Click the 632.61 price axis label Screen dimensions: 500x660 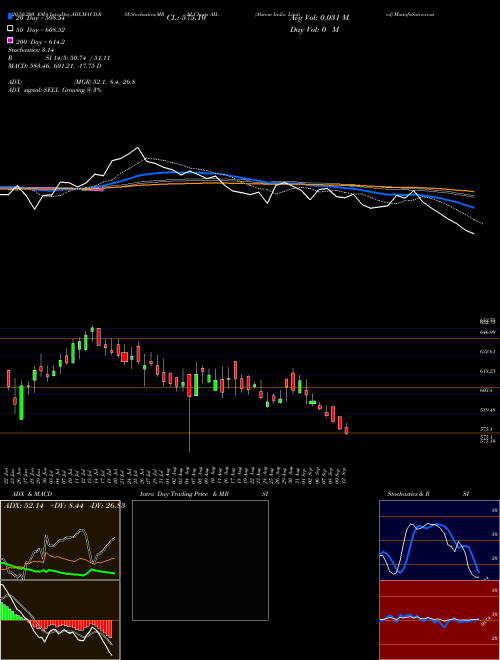point(487,351)
